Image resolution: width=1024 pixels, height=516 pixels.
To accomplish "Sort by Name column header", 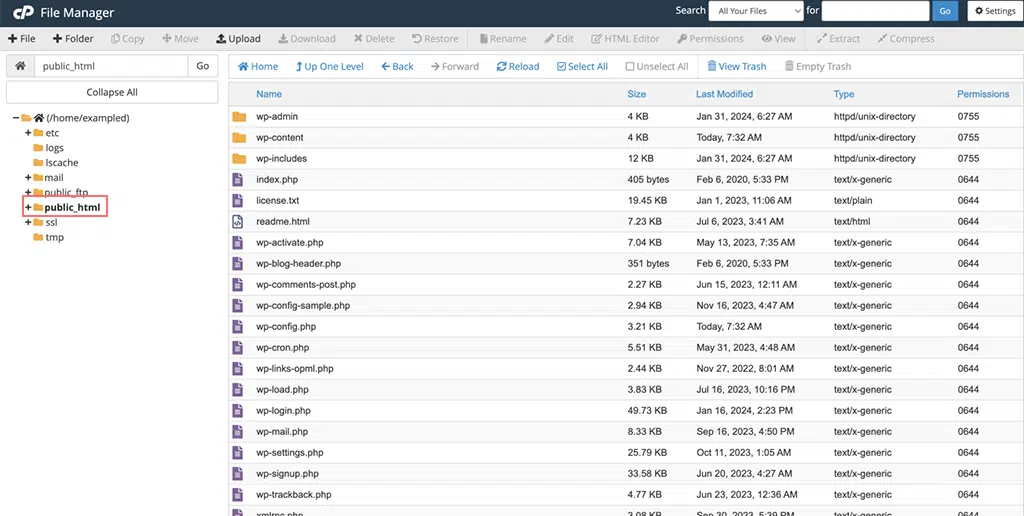I will tap(269, 94).
